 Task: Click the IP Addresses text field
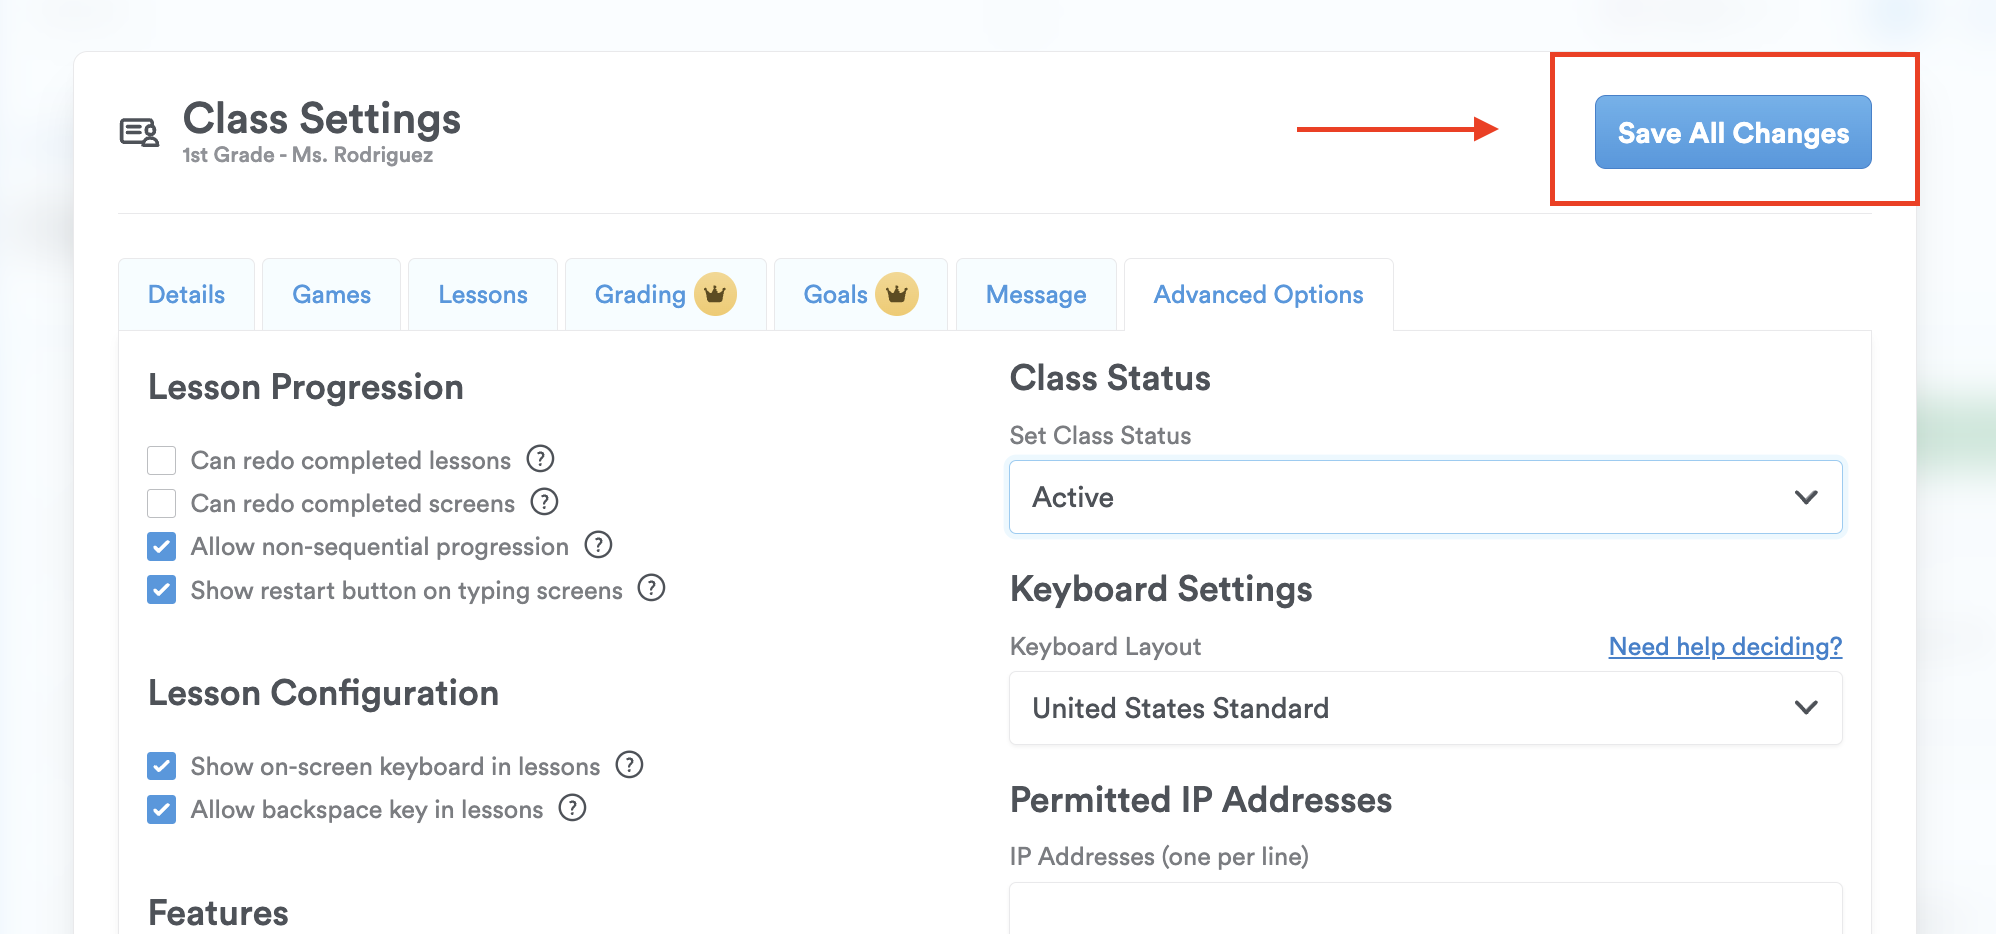[x=1425, y=908]
